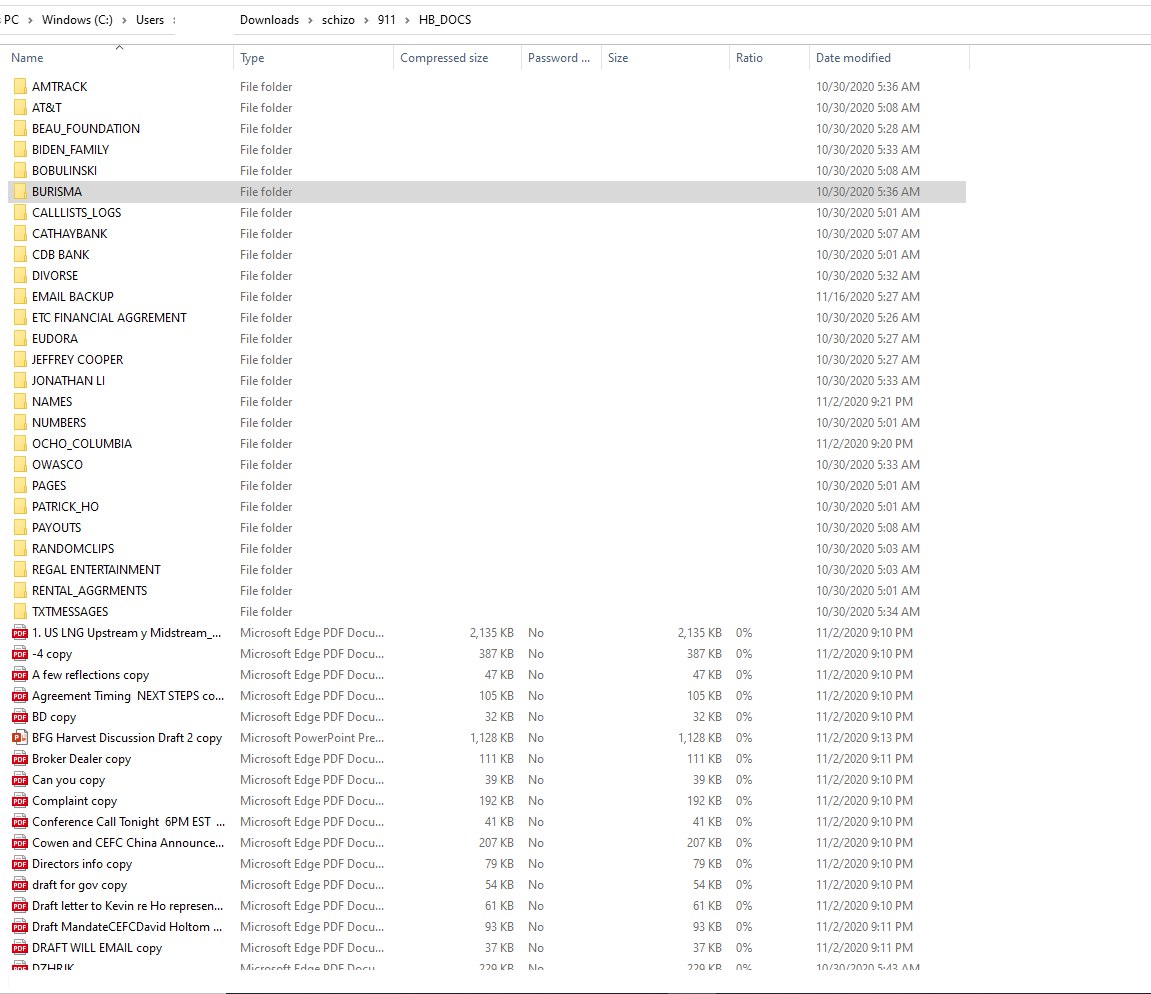
Task: Select NUMBERS folder name
Action: coord(59,423)
